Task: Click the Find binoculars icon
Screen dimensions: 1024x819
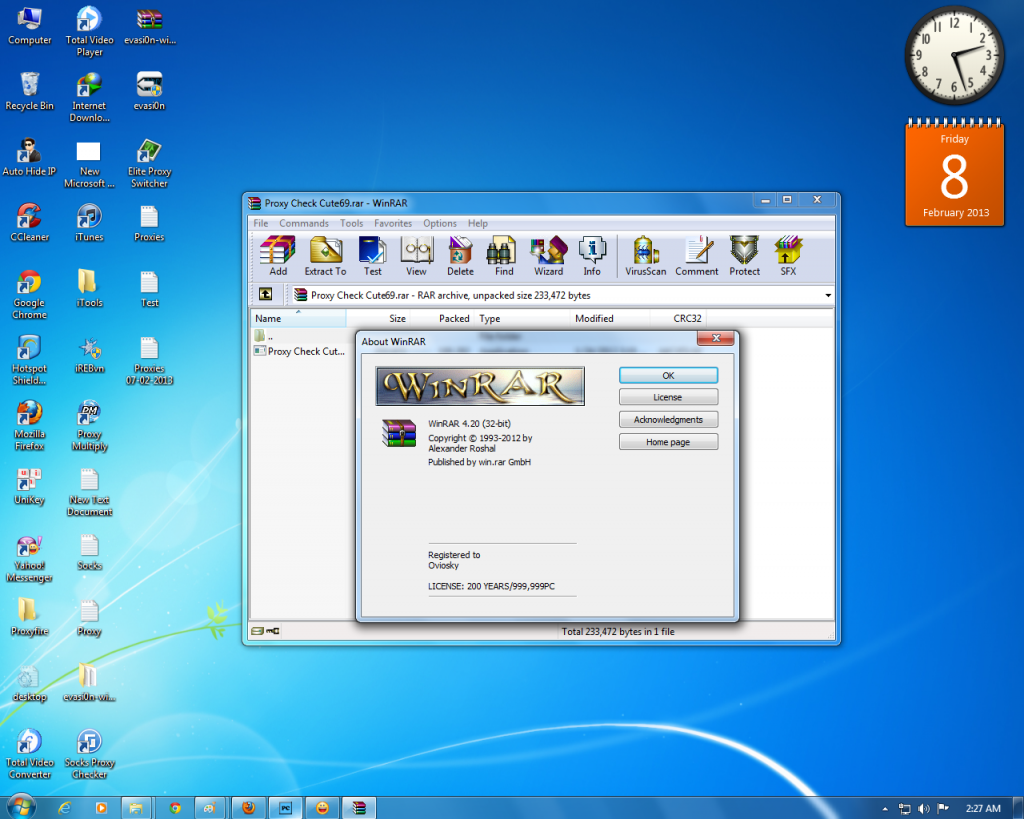Action: [503, 255]
